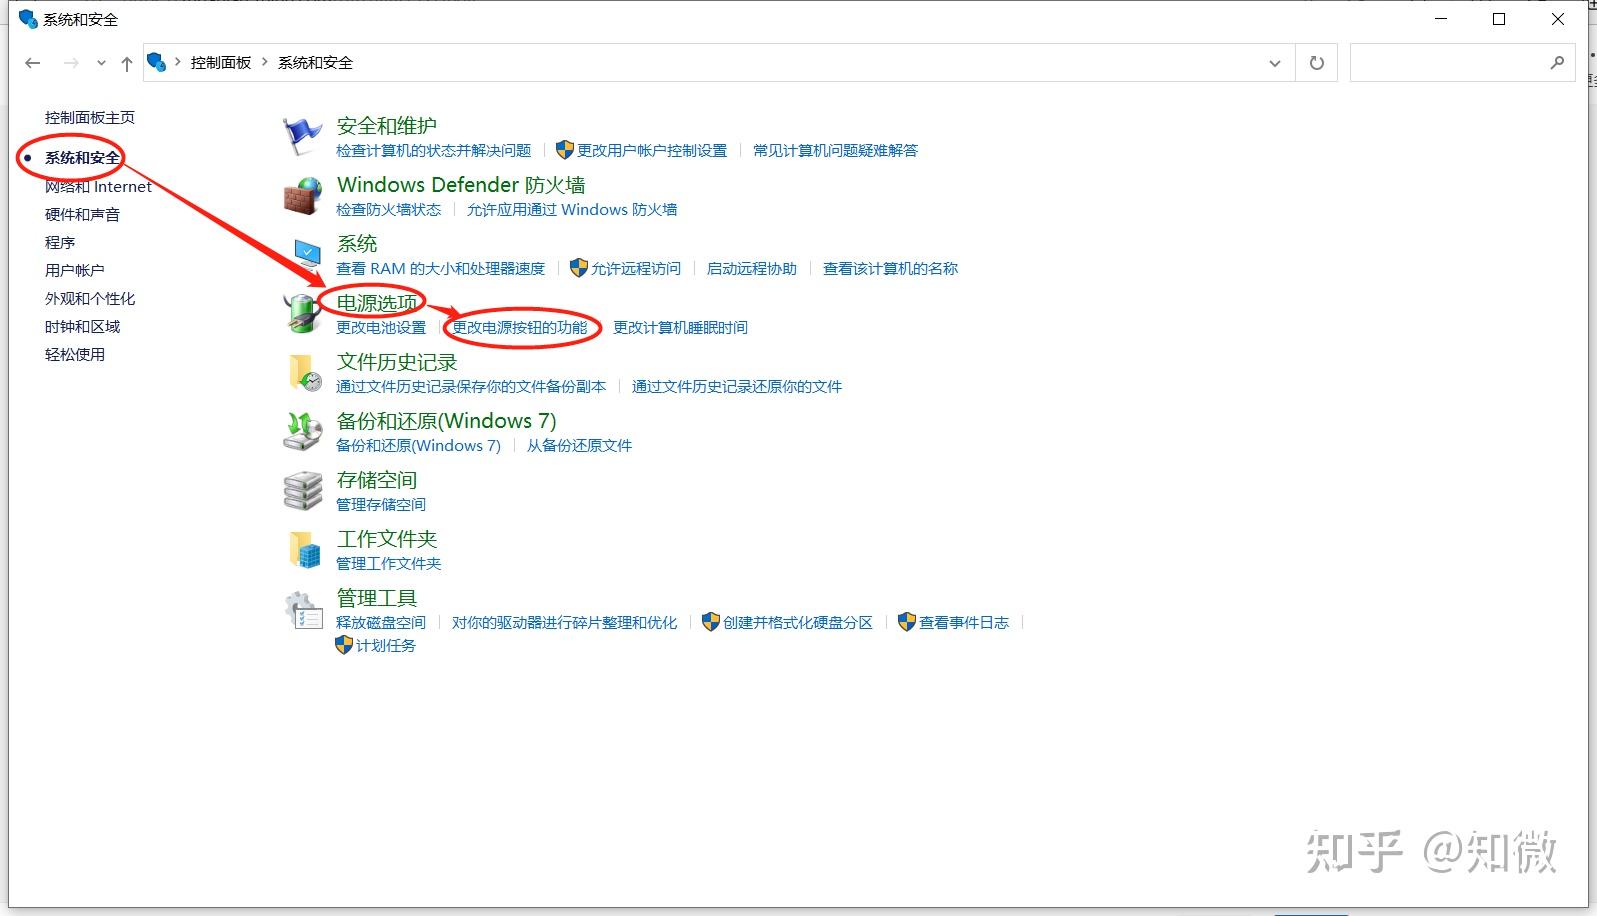Click the Administrative Tools gear icon

pos(302,609)
